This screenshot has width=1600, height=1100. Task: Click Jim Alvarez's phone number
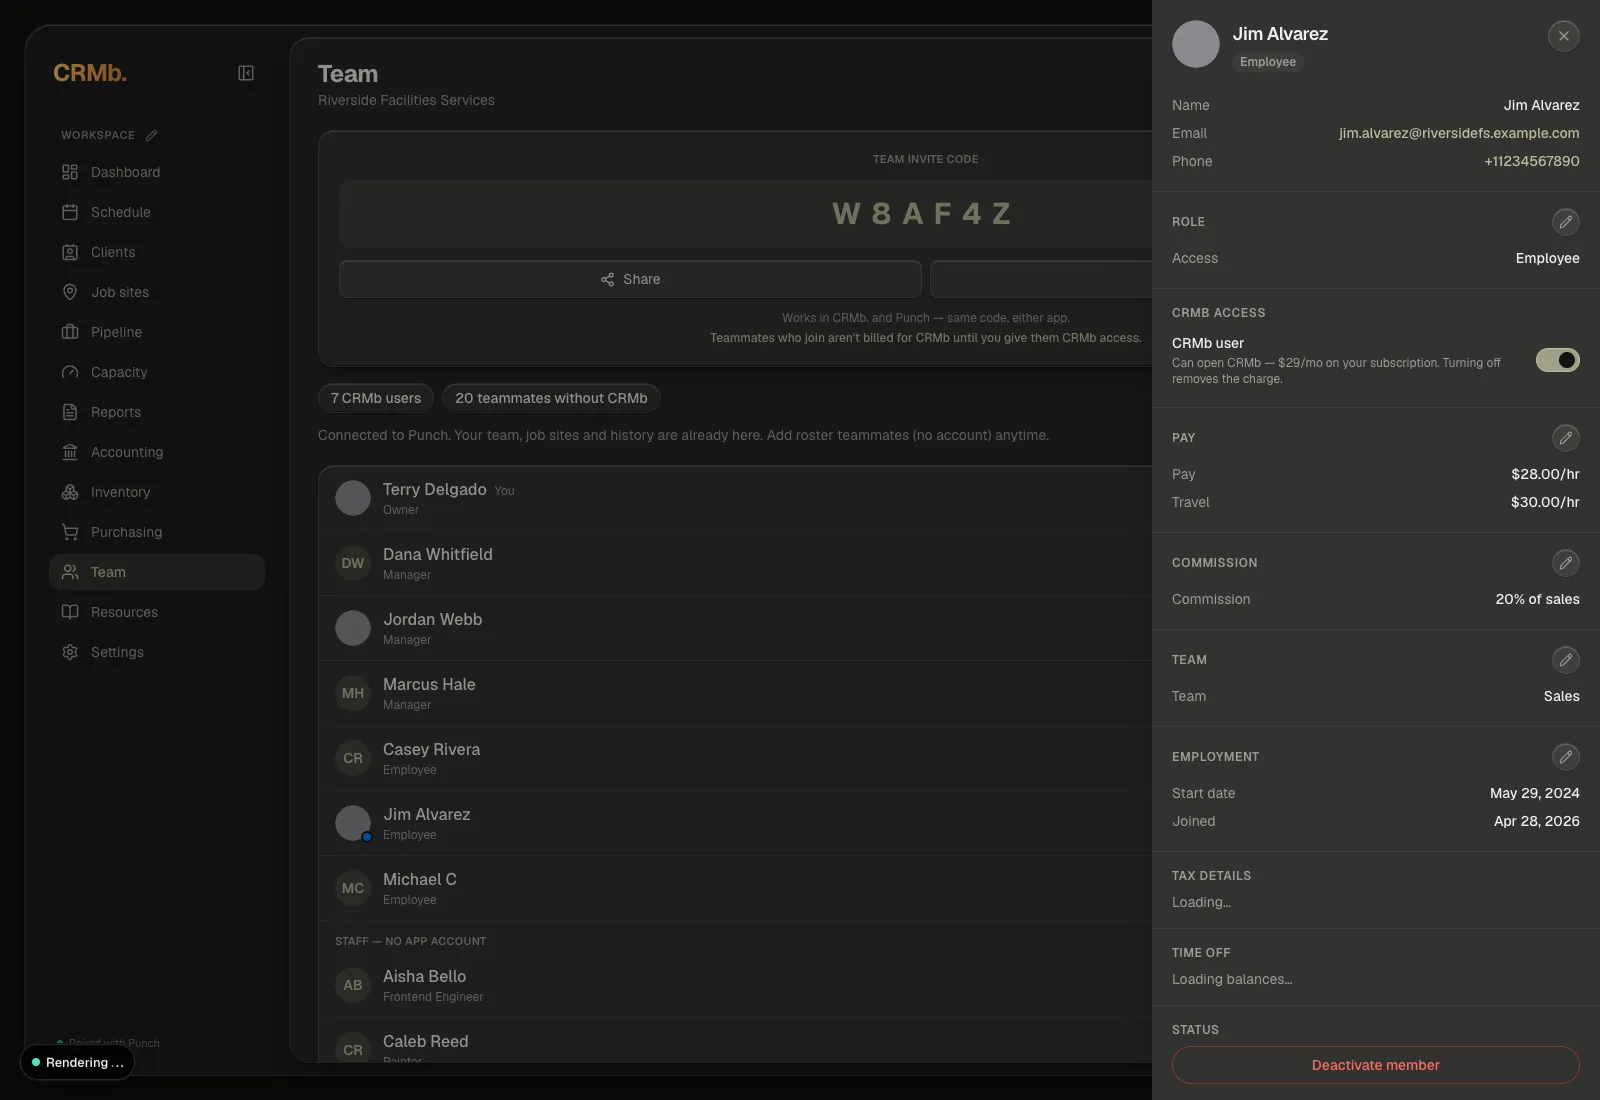coord(1532,161)
